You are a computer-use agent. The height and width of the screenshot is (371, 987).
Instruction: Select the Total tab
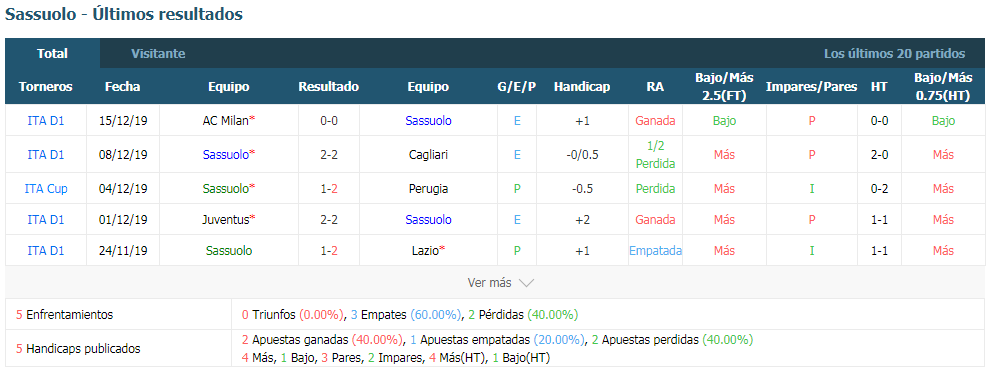(x=52, y=54)
